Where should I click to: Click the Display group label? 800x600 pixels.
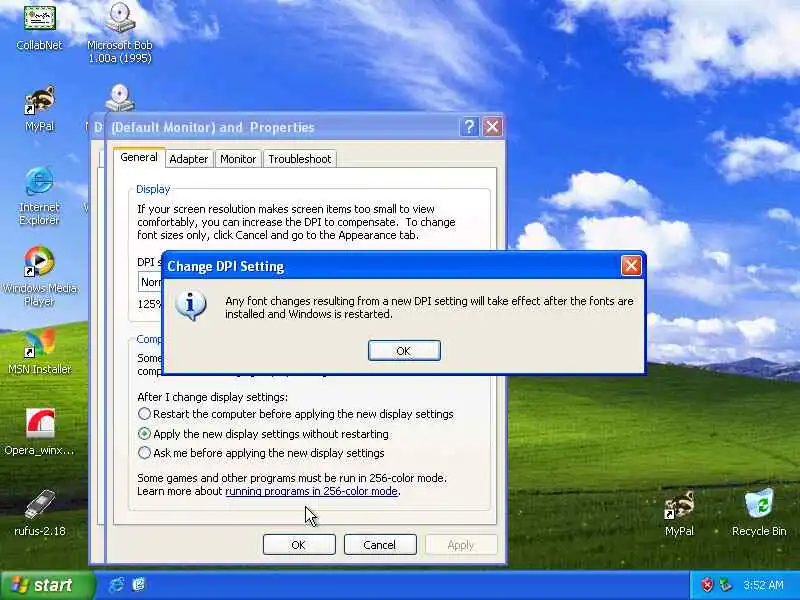tap(153, 189)
